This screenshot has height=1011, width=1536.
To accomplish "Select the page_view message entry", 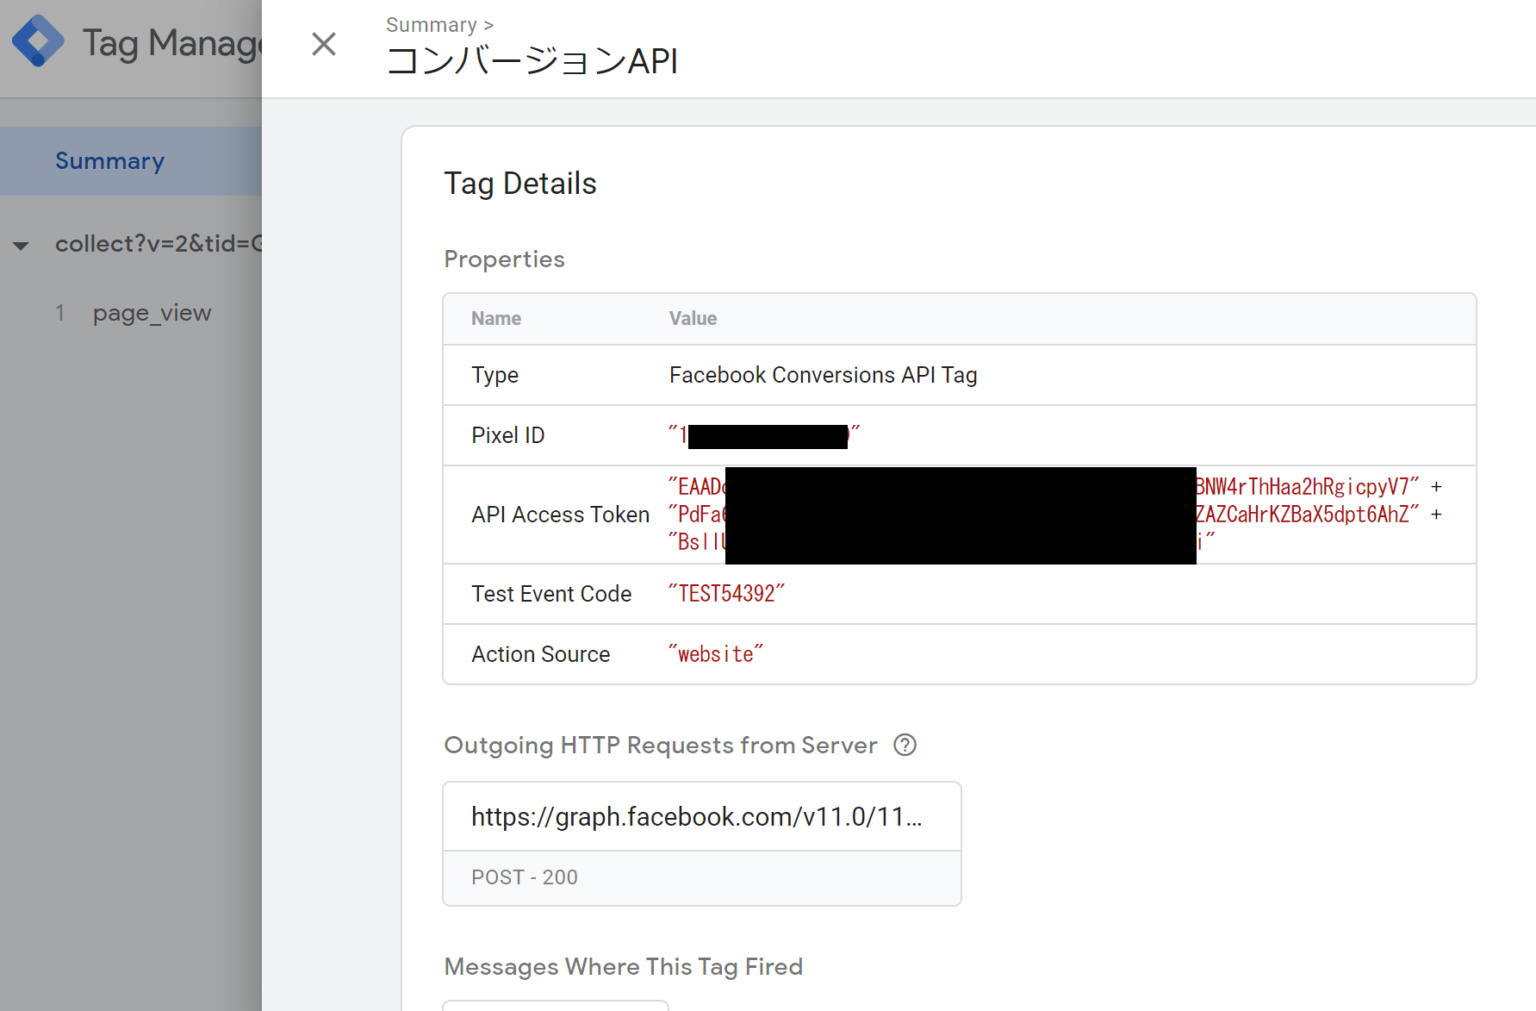I will point(152,312).
